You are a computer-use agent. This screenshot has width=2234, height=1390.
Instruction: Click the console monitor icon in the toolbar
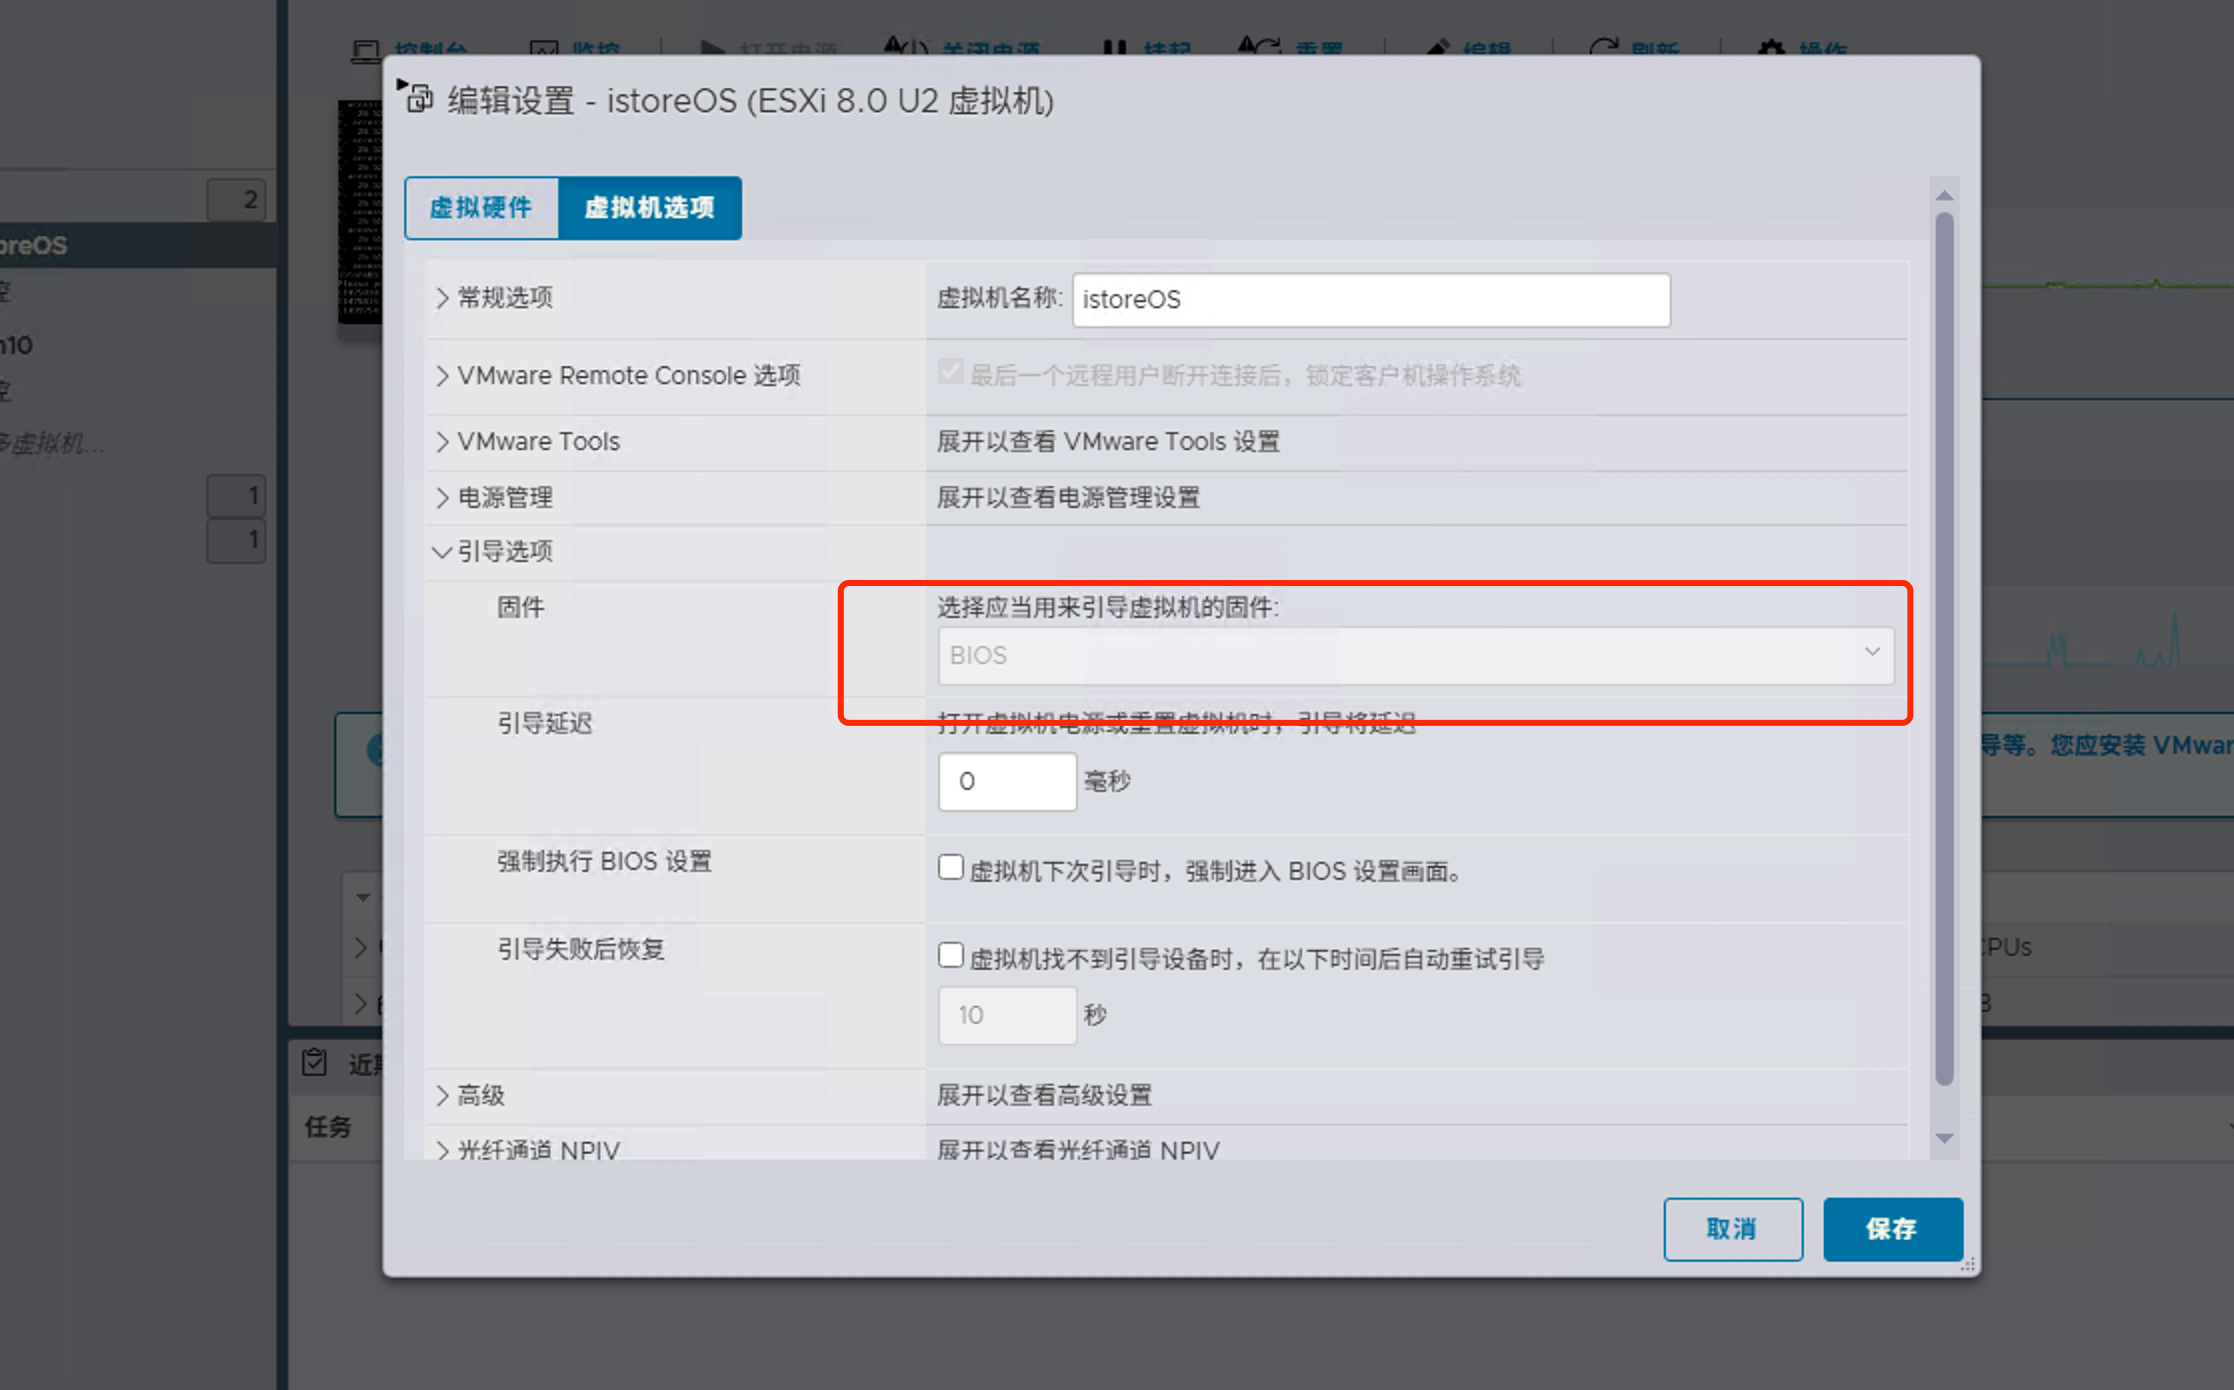pos(366,50)
